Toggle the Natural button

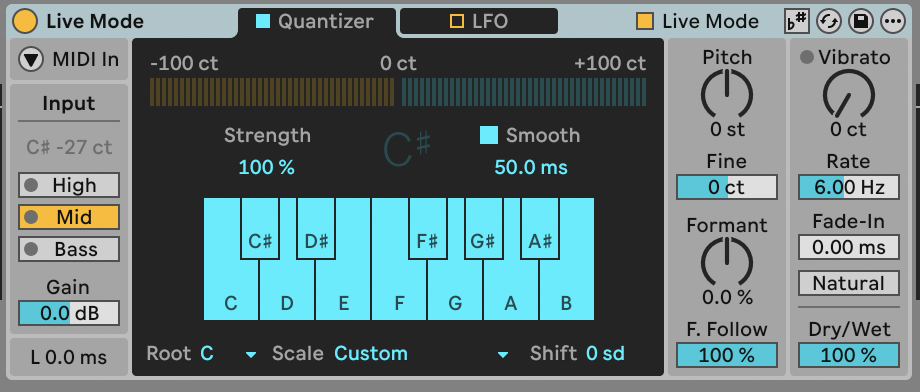pyautogui.click(x=848, y=283)
